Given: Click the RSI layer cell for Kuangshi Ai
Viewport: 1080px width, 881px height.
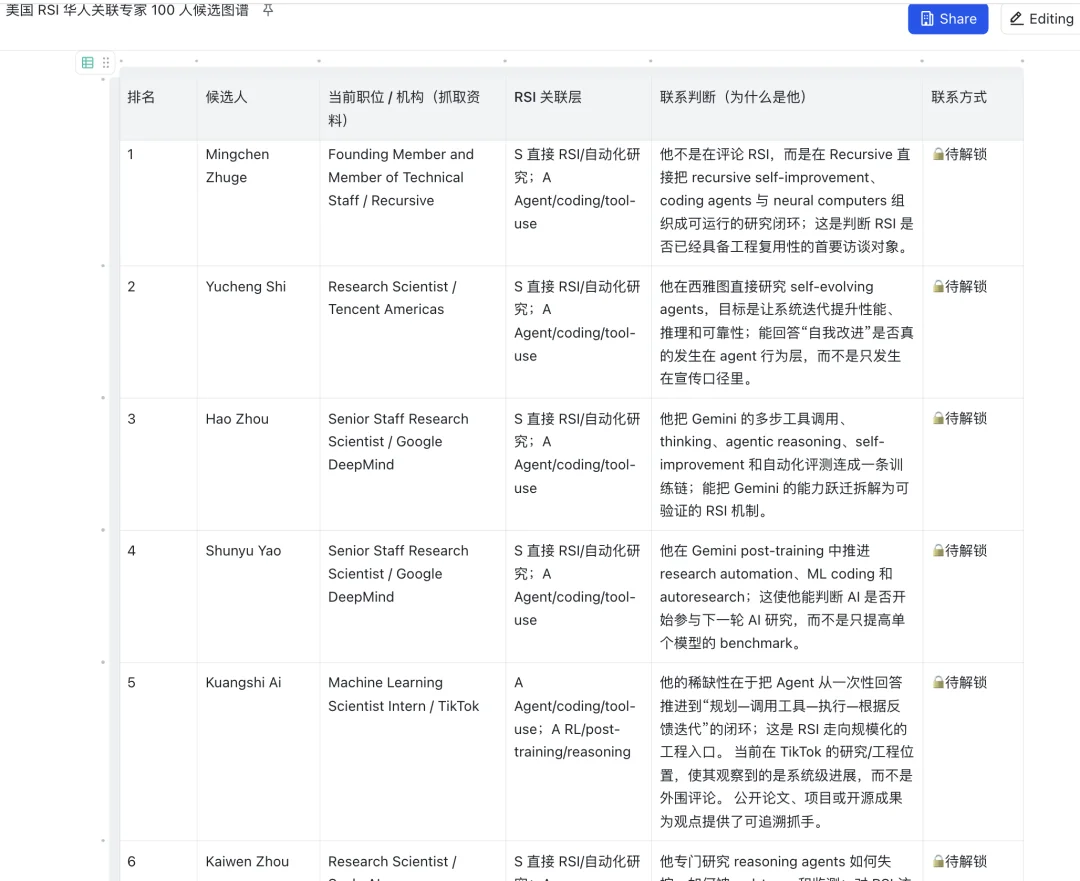Looking at the screenshot, I should click(579, 752).
